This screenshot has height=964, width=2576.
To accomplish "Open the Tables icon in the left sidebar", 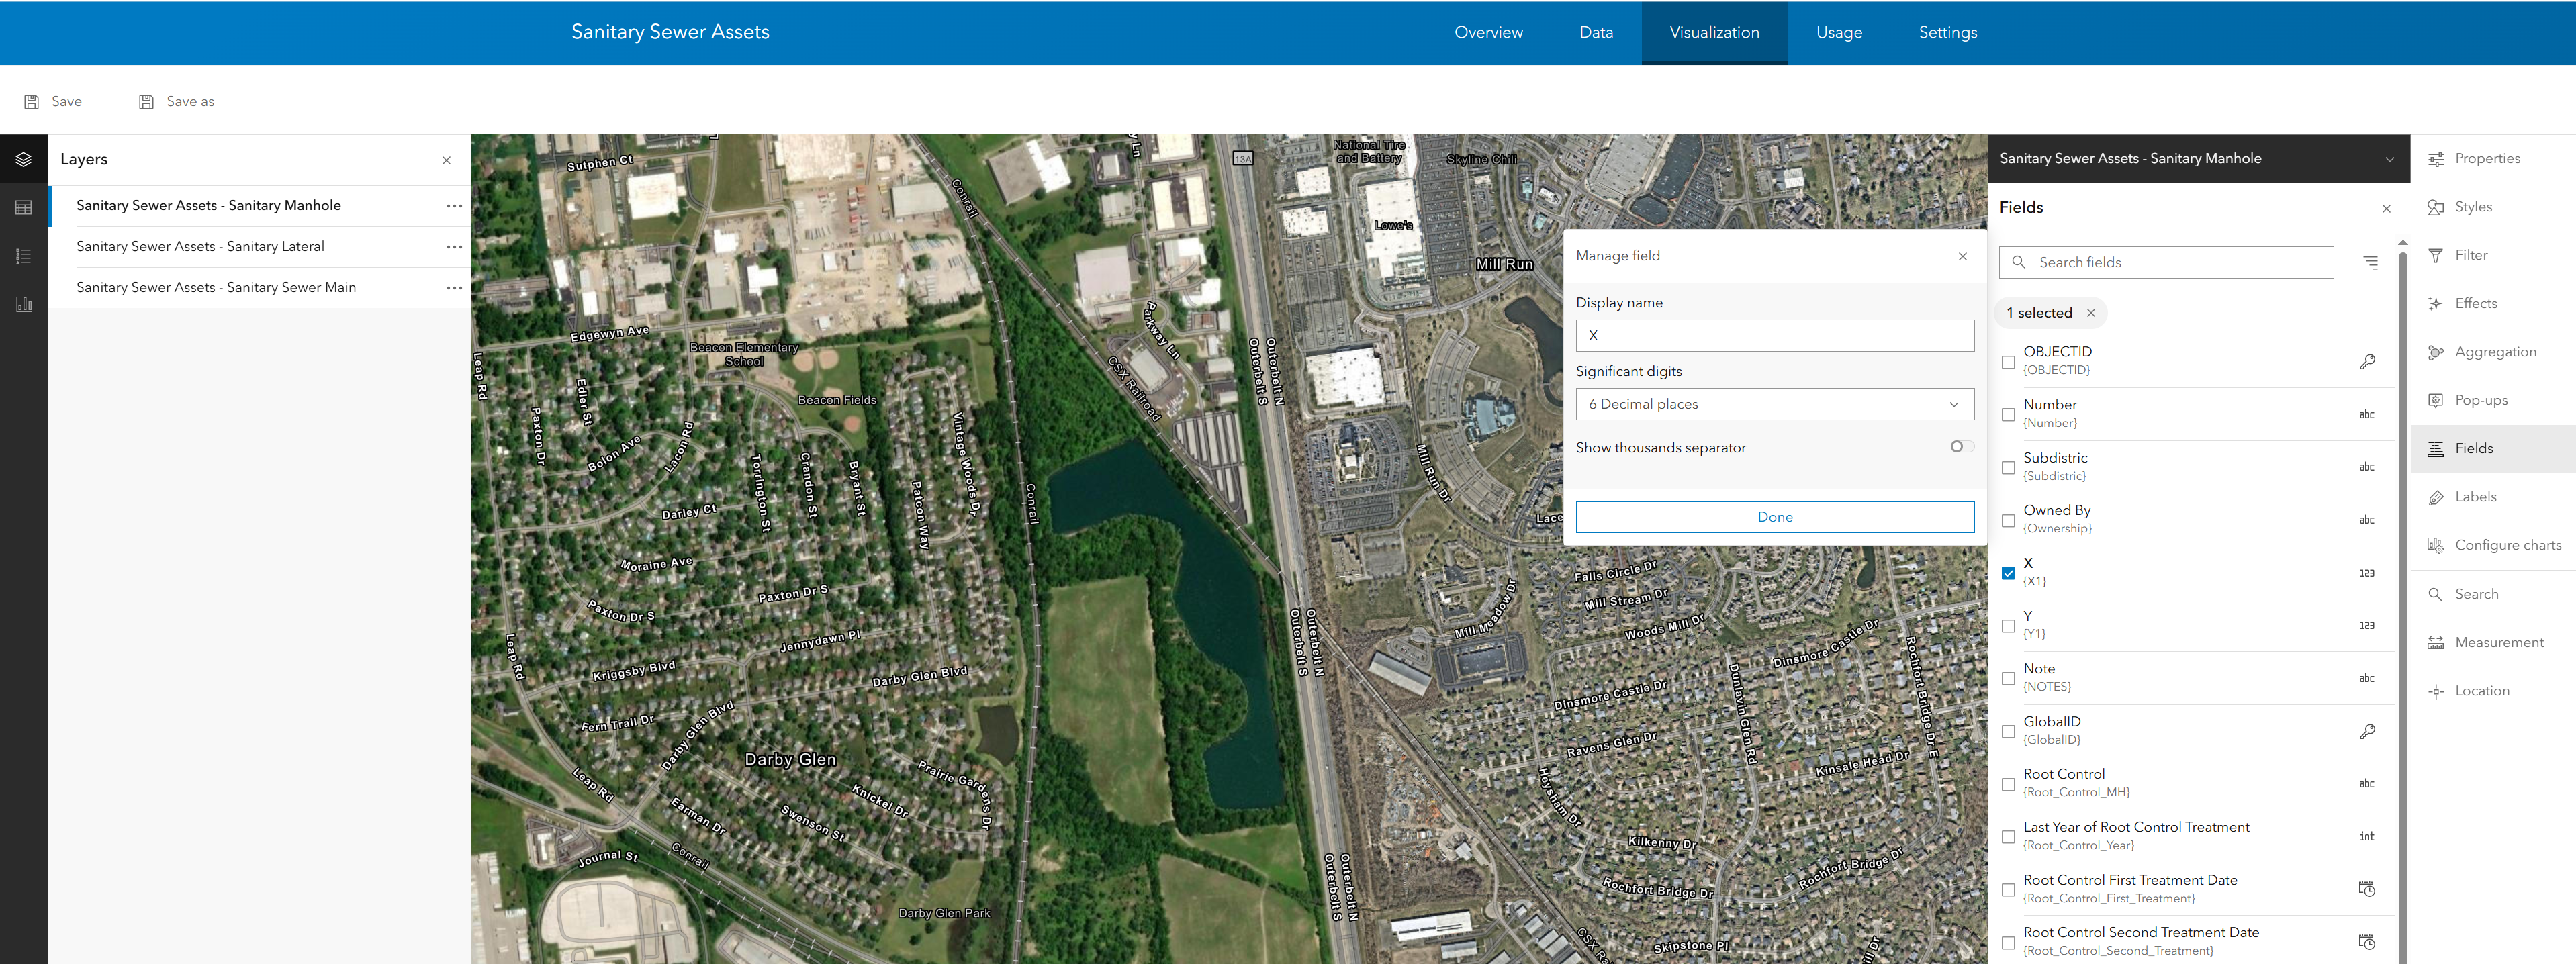I will [24, 207].
